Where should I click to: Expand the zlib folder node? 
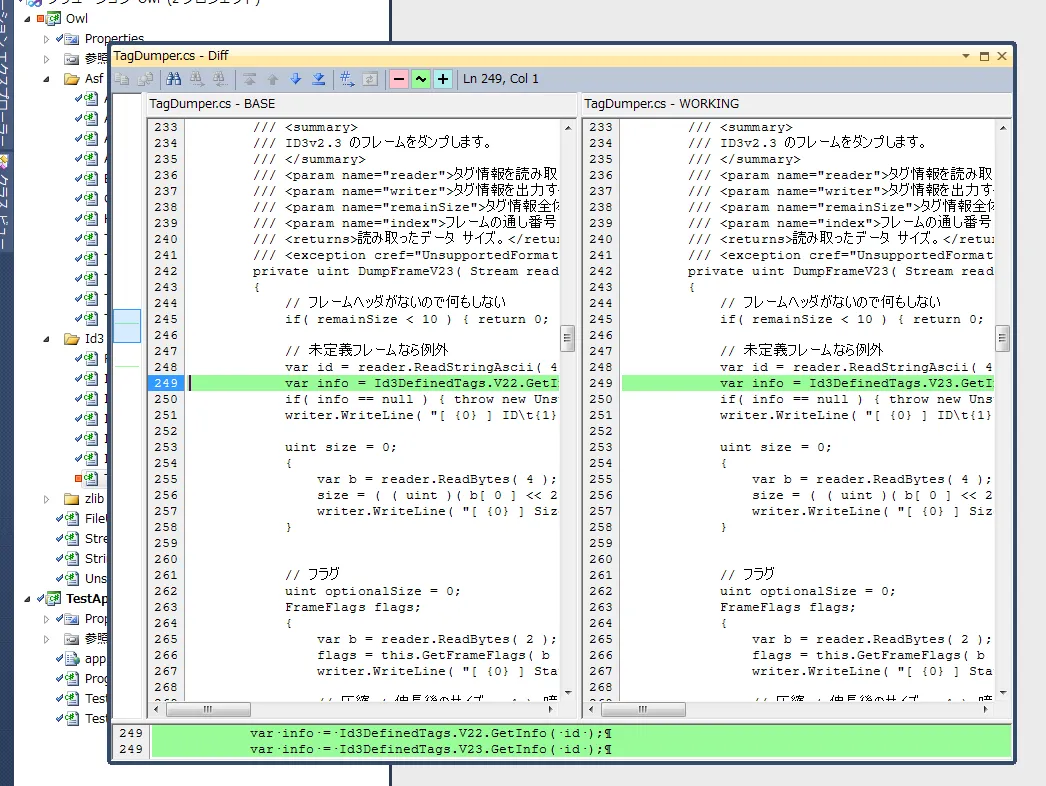point(46,498)
